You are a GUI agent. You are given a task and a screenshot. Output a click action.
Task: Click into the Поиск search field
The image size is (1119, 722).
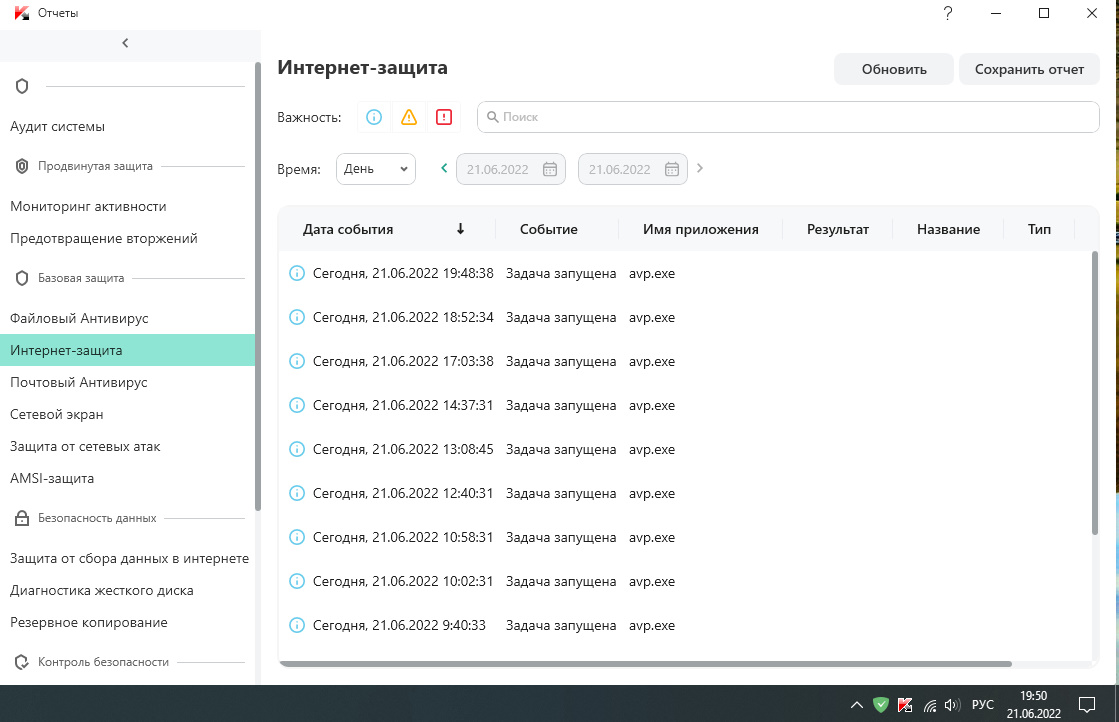pyautogui.click(x=789, y=117)
